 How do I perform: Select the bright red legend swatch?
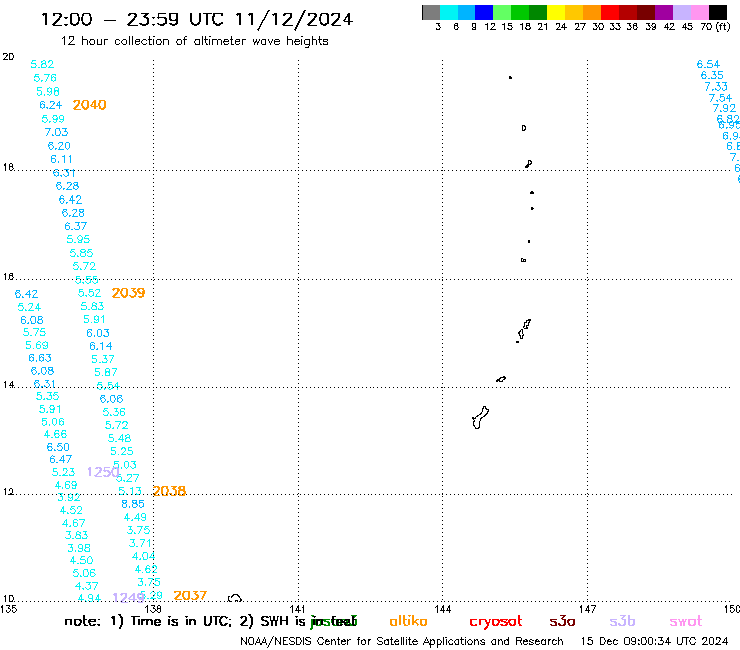[x=610, y=12]
